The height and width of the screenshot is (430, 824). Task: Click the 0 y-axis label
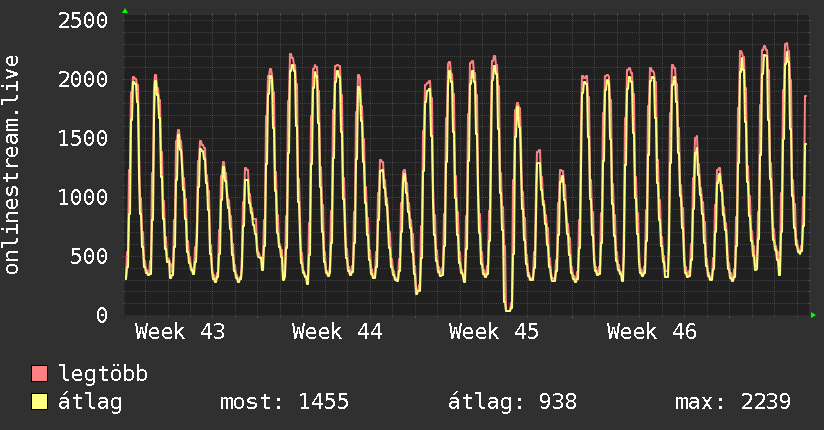click(x=102, y=315)
